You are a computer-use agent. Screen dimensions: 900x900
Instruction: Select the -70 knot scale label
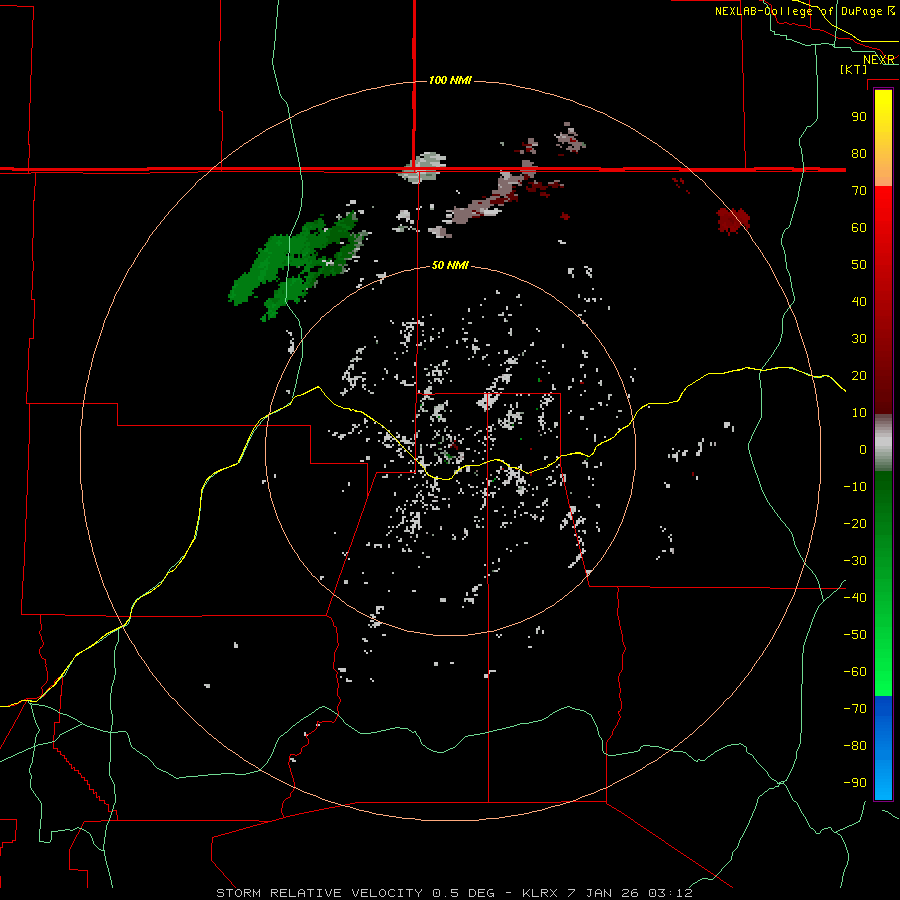click(855, 709)
